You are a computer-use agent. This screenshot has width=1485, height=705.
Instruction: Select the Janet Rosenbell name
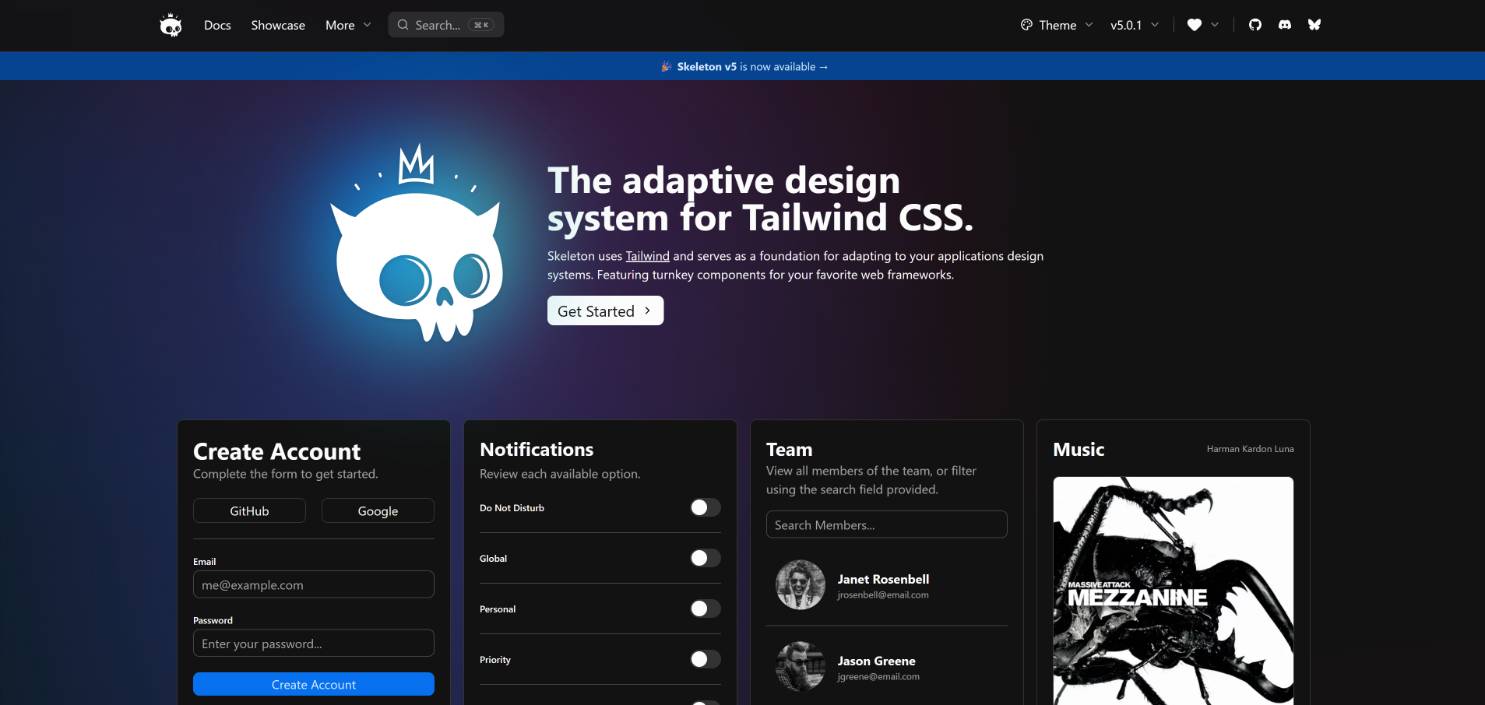point(883,579)
